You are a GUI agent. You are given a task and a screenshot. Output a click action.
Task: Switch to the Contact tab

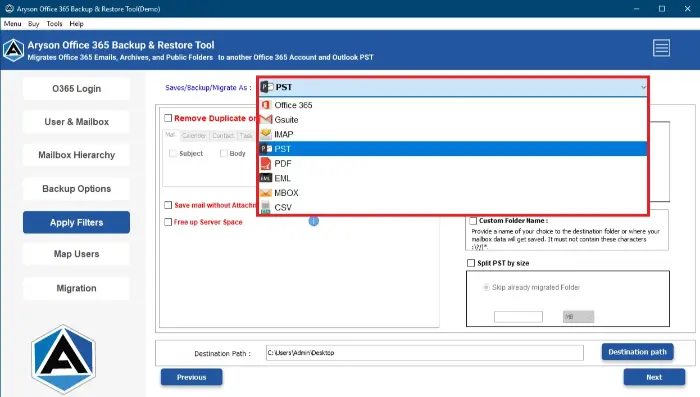click(x=223, y=135)
